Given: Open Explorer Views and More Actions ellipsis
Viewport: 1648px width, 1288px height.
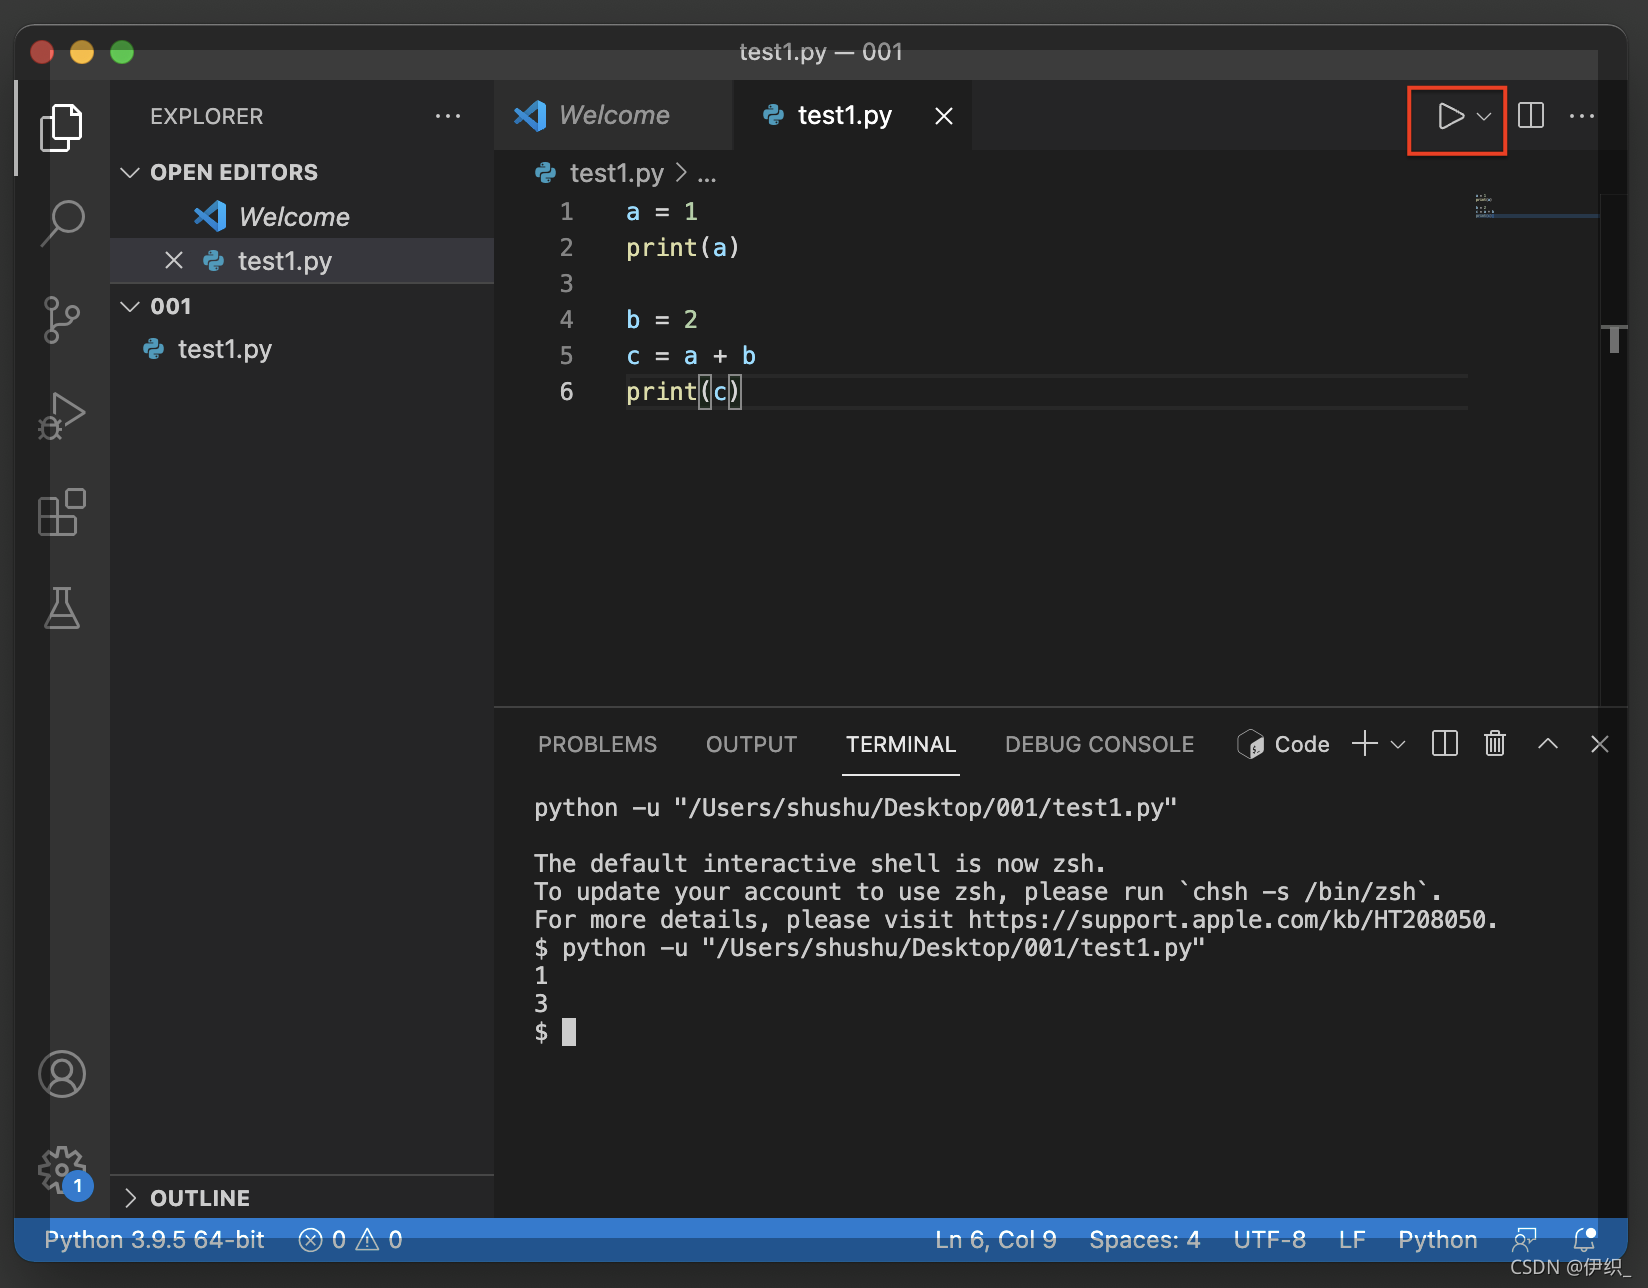Looking at the screenshot, I should click(448, 116).
